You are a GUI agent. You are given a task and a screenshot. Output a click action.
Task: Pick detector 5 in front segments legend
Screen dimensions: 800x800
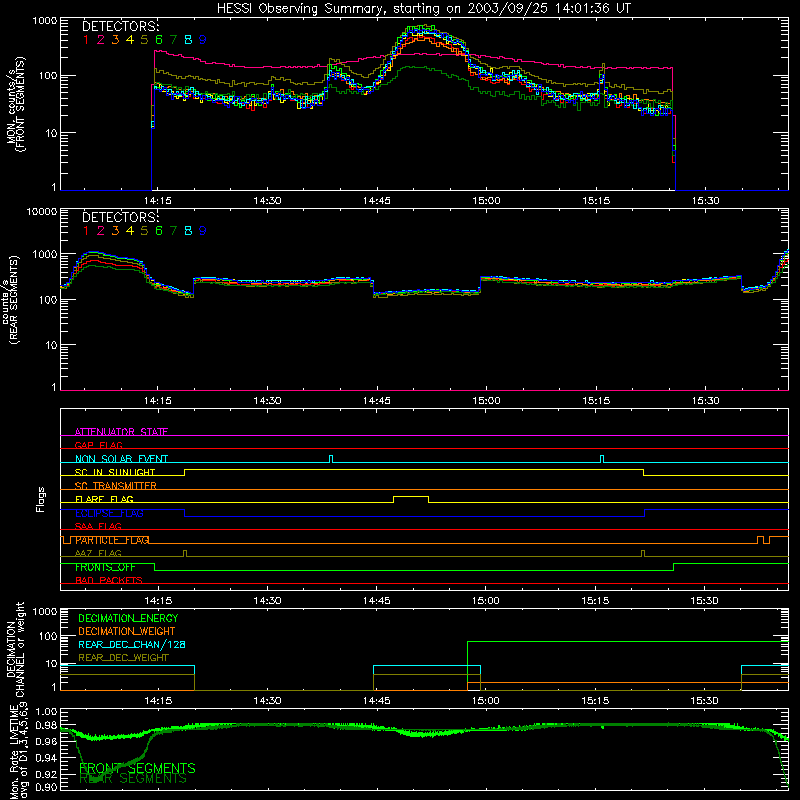click(144, 40)
